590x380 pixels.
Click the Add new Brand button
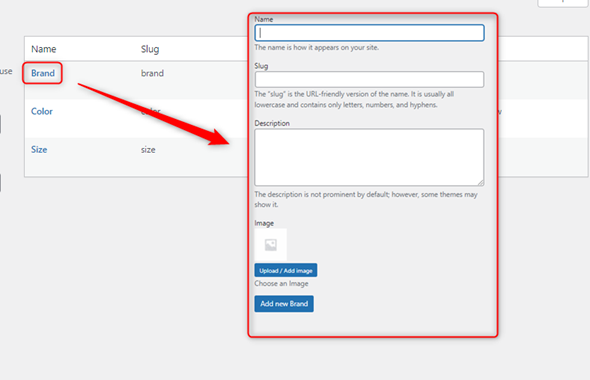[x=284, y=304]
